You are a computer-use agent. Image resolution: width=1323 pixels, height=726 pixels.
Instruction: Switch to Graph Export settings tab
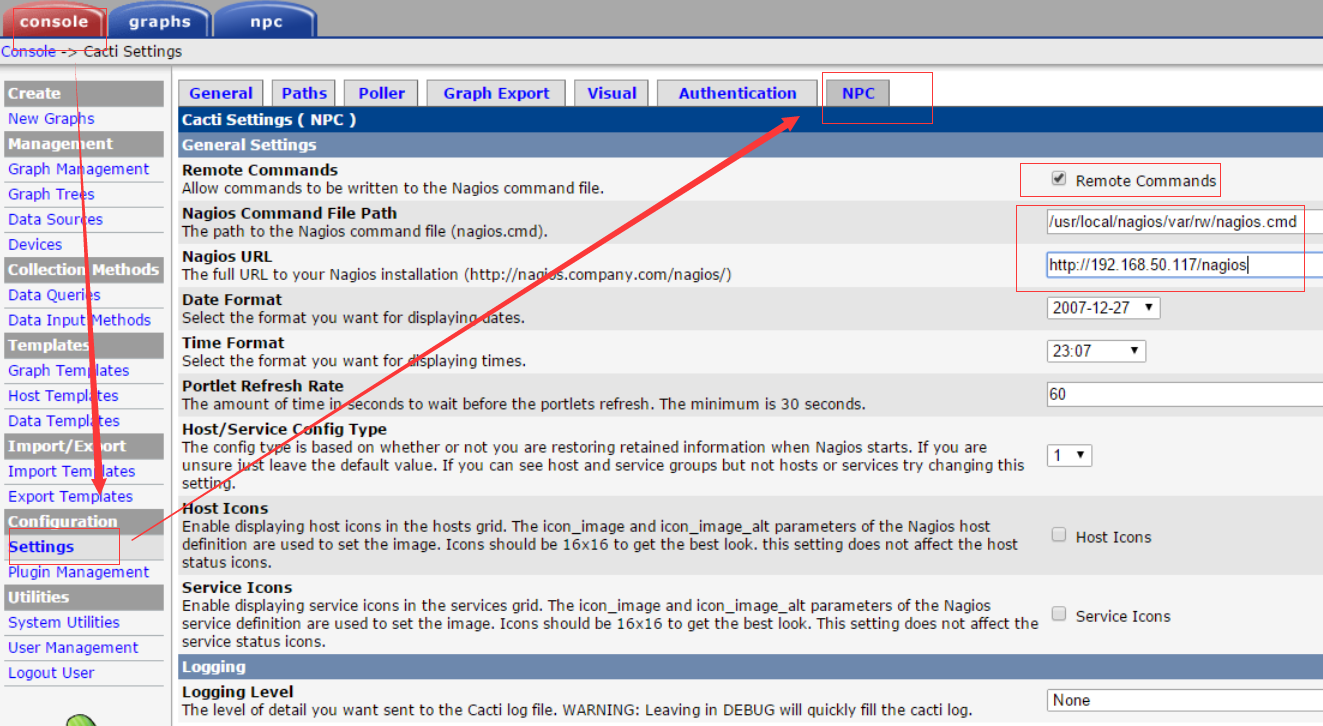click(x=496, y=93)
